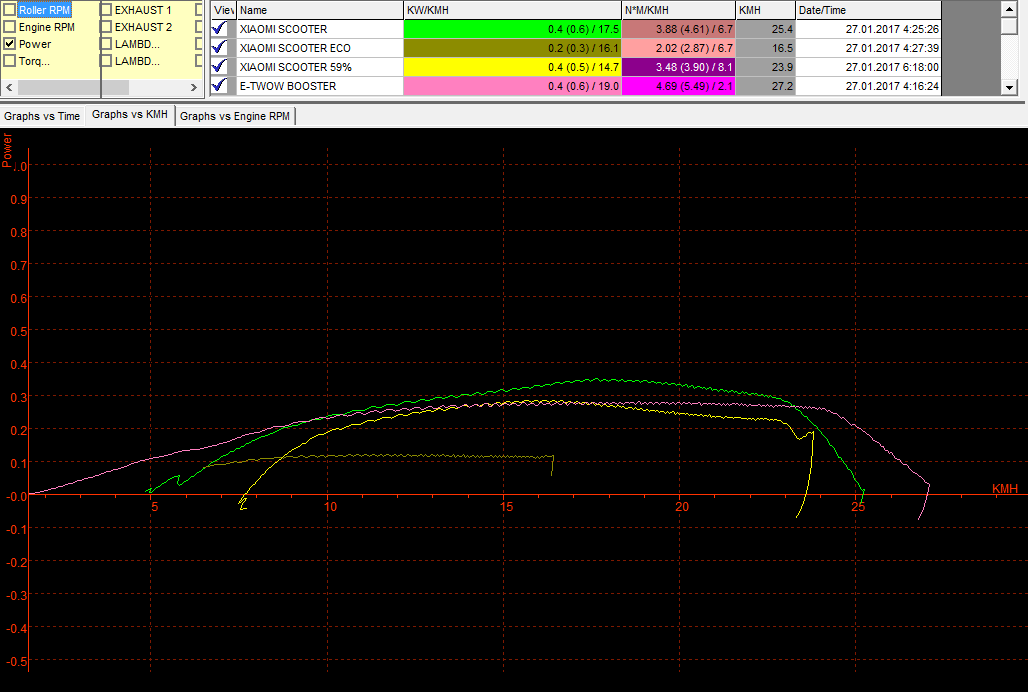This screenshot has height=692, width=1028.
Task: Click the magenta N*M/KMH cell reading 4.69 (5.49) / 2.1
Action: pos(679,86)
